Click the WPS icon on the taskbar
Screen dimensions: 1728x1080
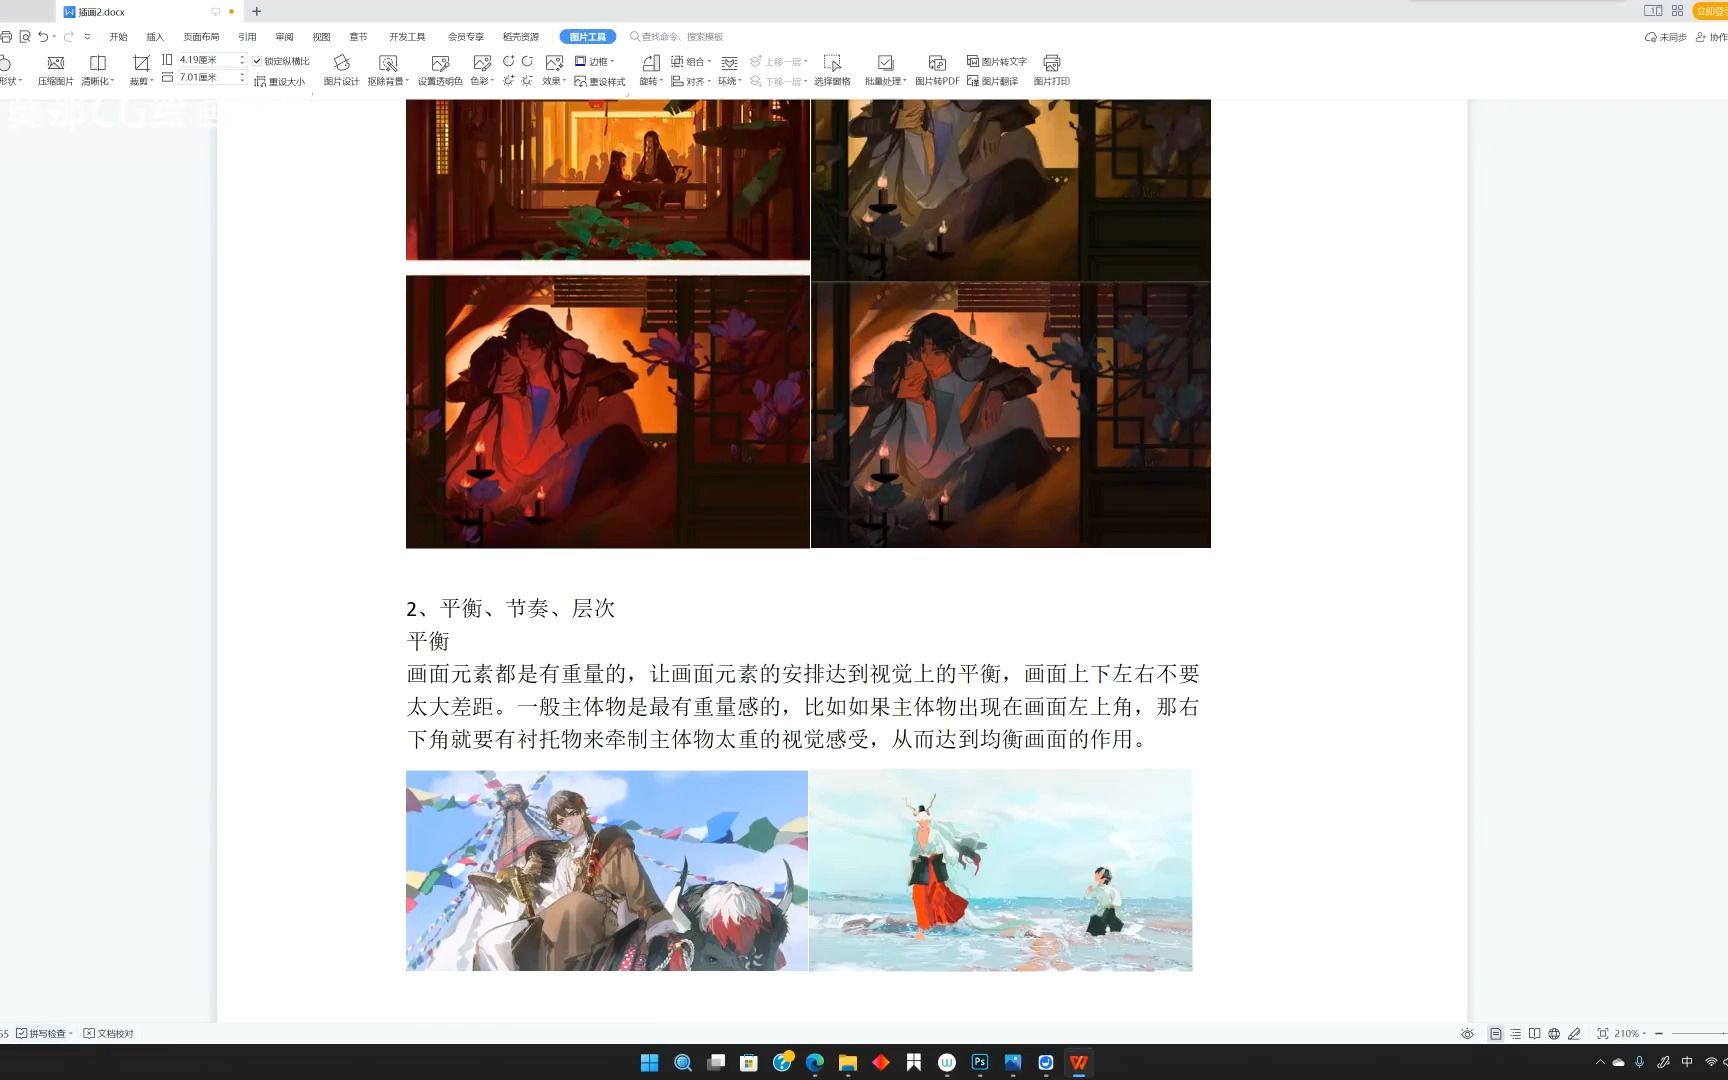(1079, 1062)
